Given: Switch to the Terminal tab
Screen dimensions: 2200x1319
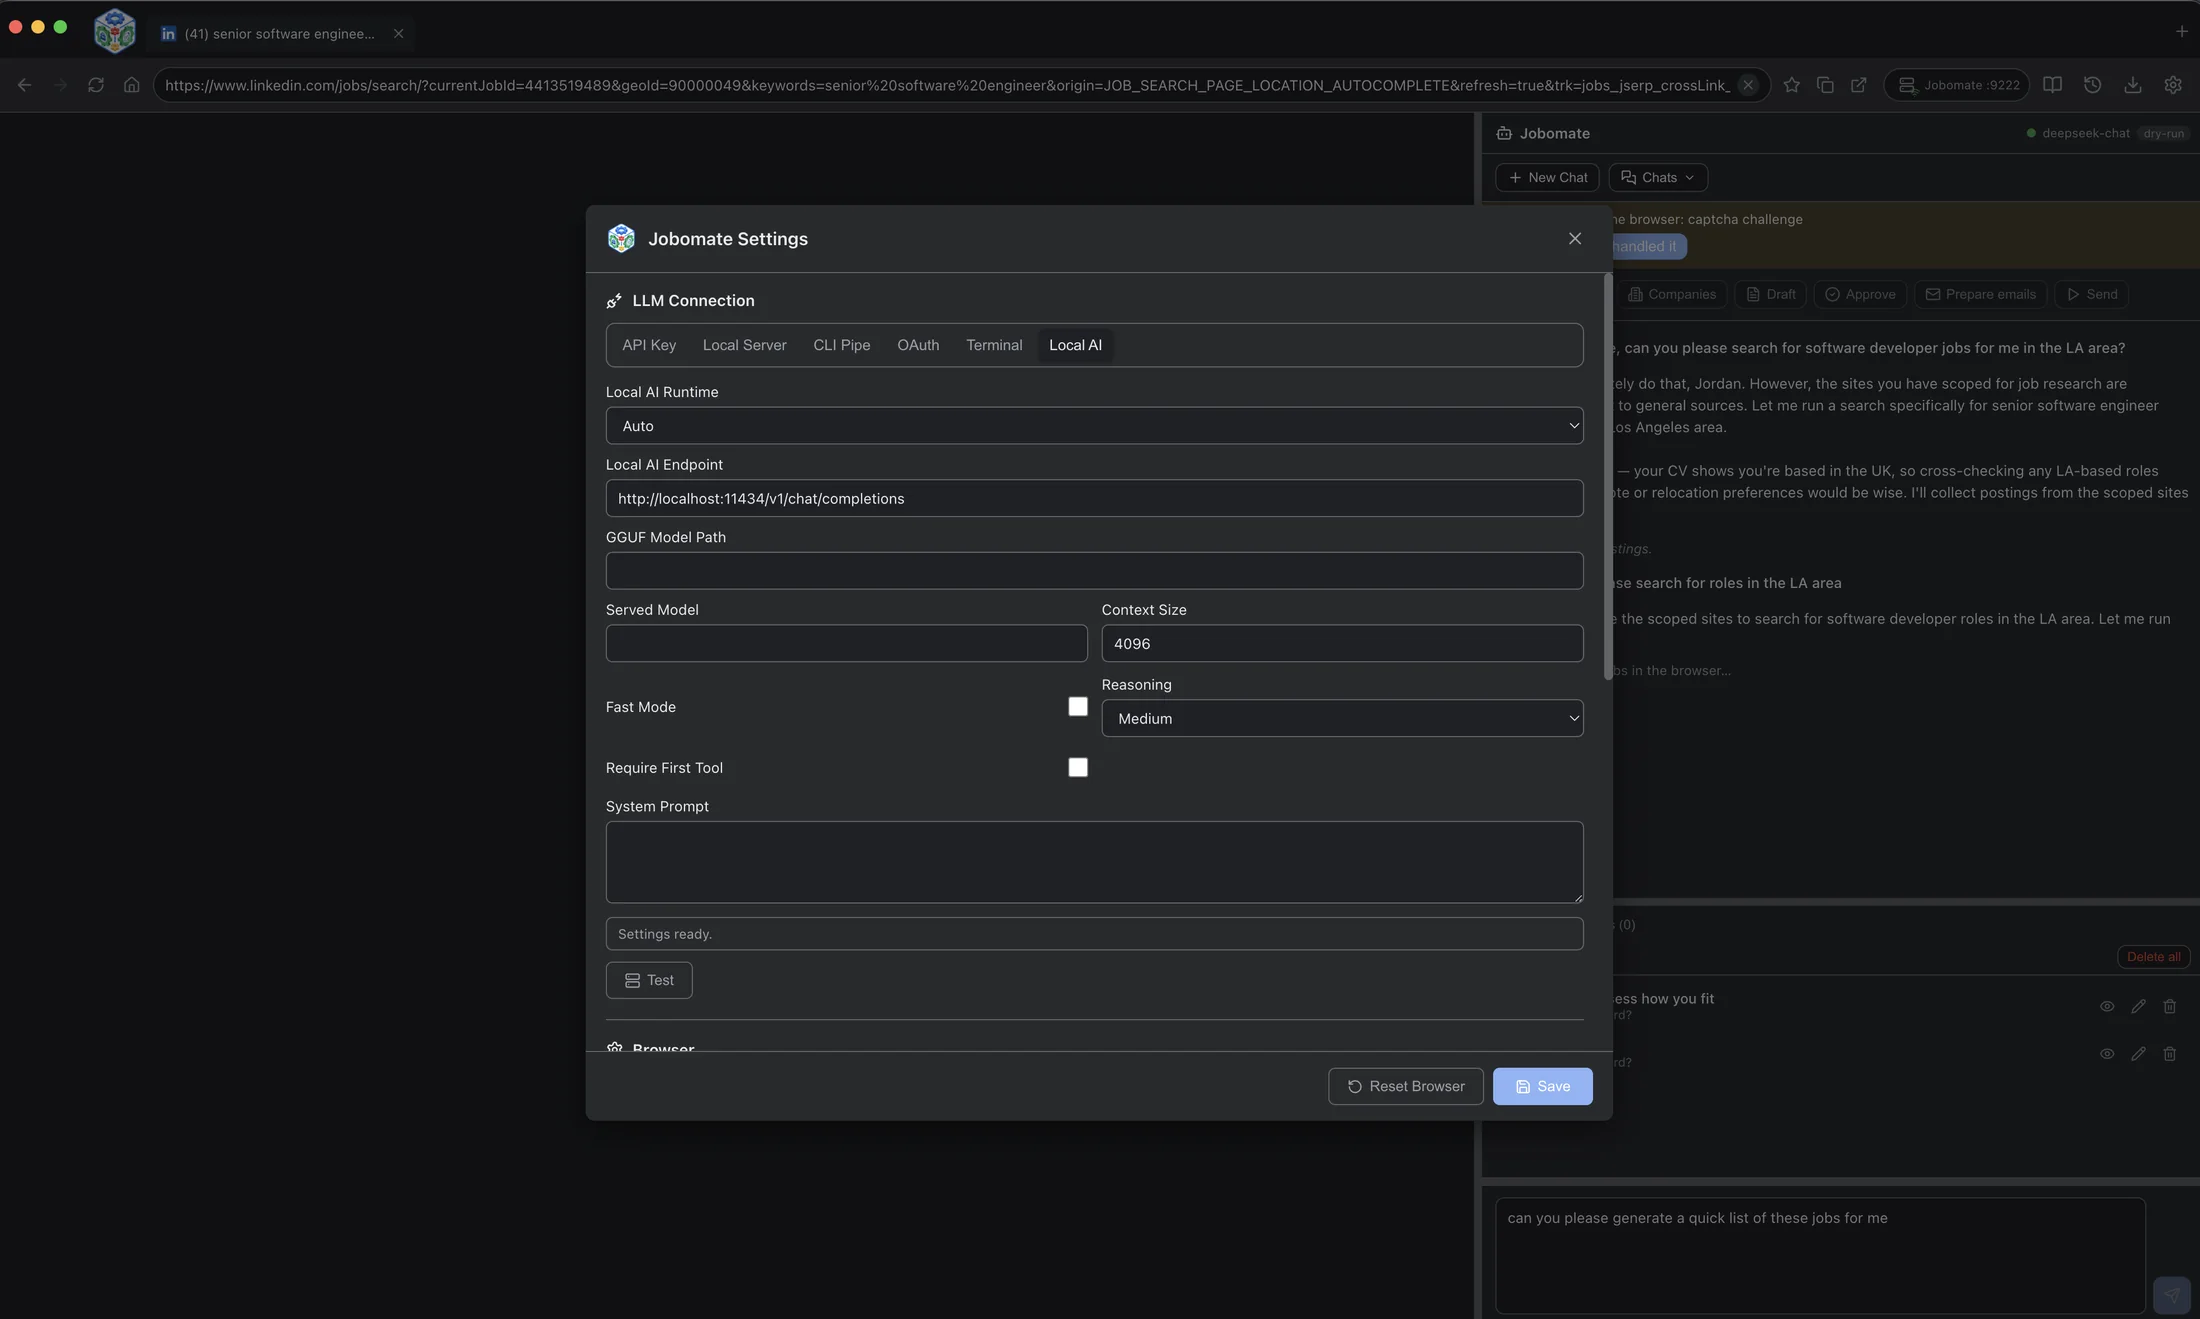Looking at the screenshot, I should click(994, 345).
